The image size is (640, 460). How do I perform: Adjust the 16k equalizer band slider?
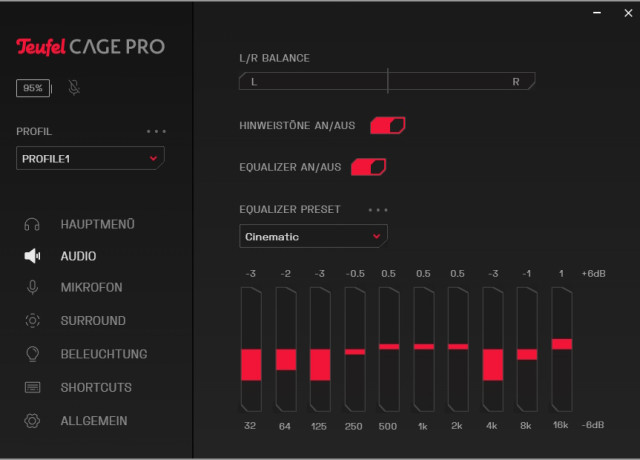[x=562, y=343]
